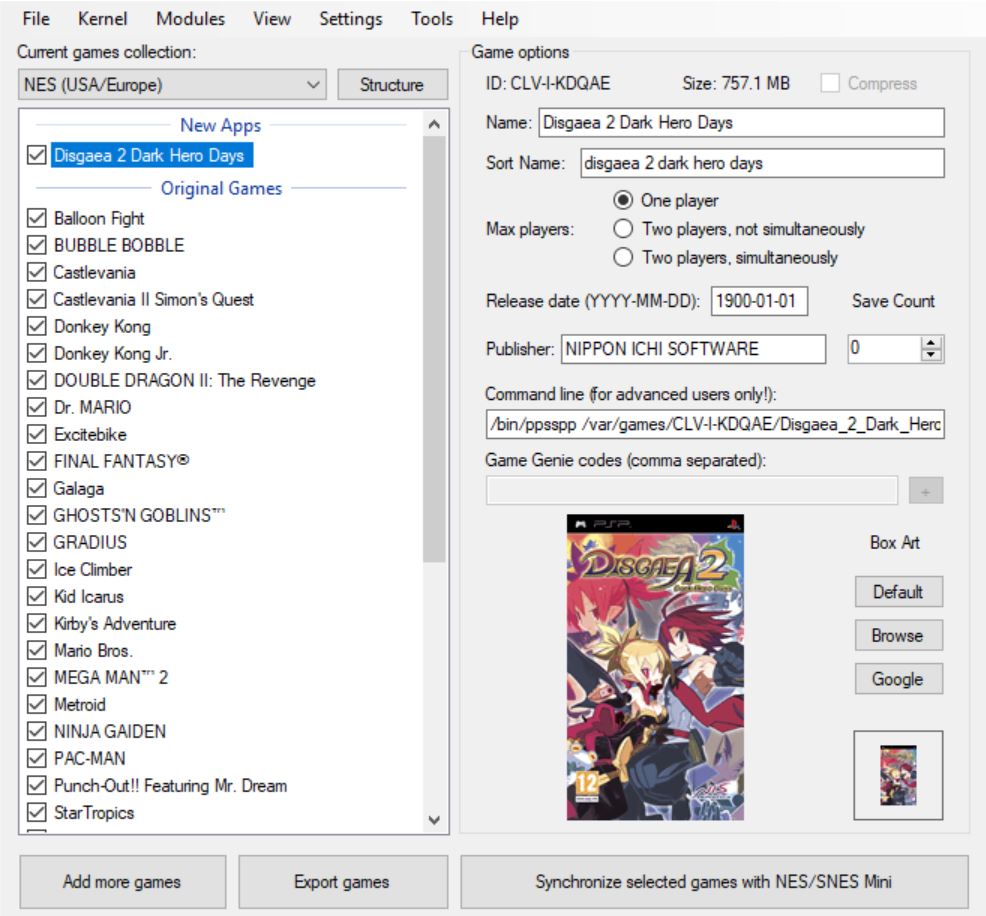Select Mario Bros. in the games list

coord(93,651)
